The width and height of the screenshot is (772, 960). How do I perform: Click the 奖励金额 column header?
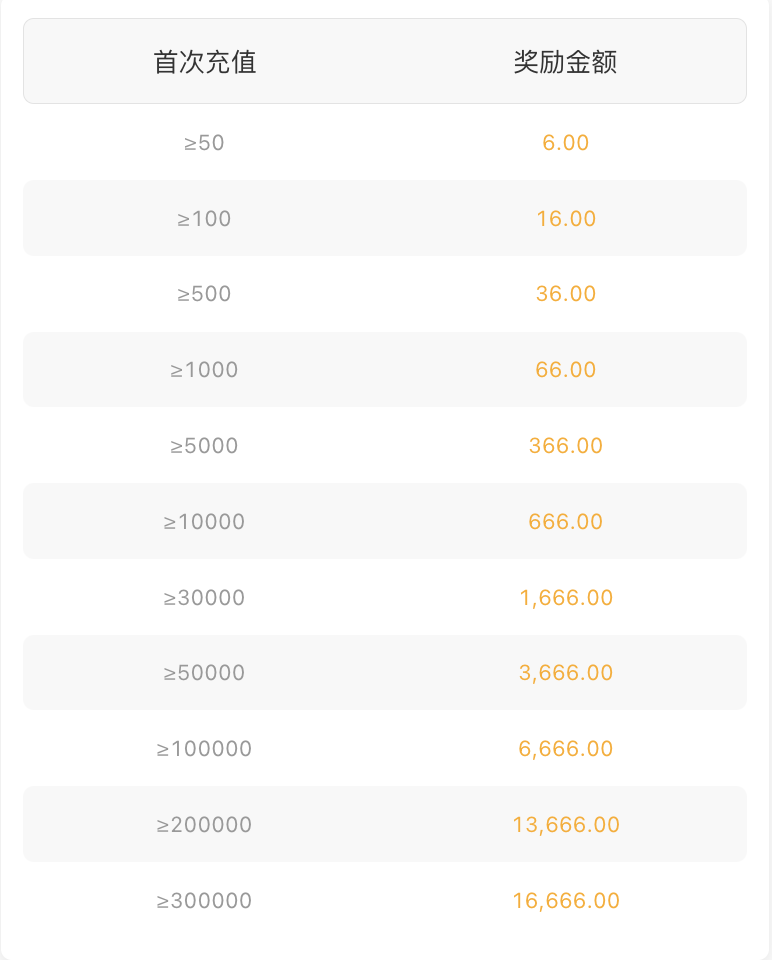(565, 62)
